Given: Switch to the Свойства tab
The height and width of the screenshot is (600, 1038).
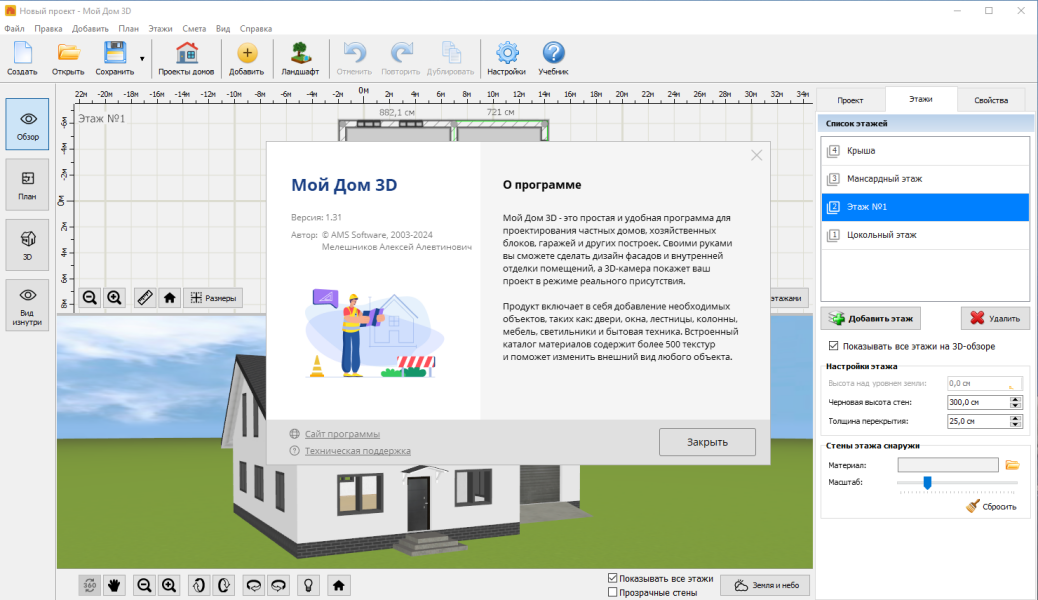Looking at the screenshot, I should tap(991, 100).
